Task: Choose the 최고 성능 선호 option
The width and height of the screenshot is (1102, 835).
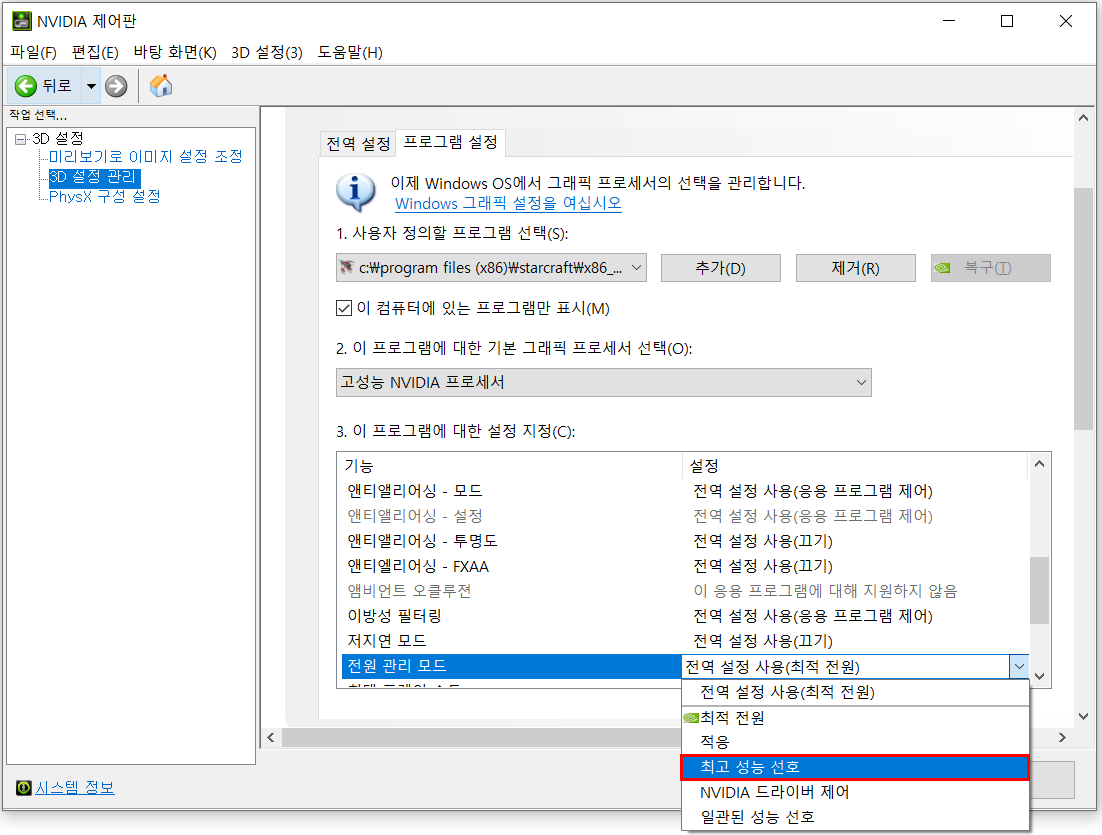Action: (x=855, y=768)
